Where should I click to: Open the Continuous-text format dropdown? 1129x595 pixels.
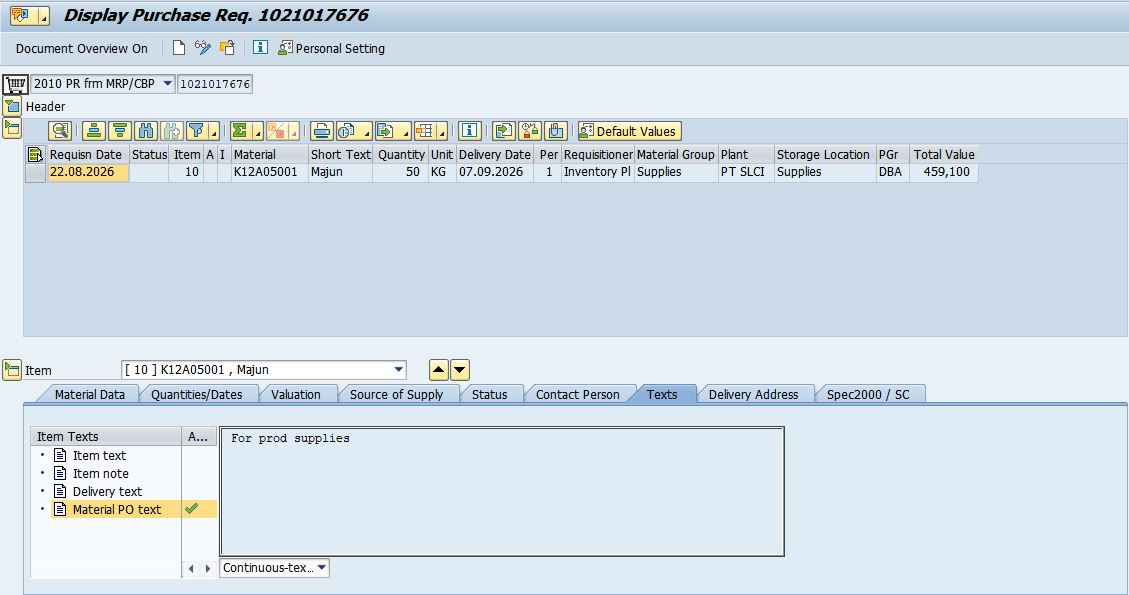[322, 568]
